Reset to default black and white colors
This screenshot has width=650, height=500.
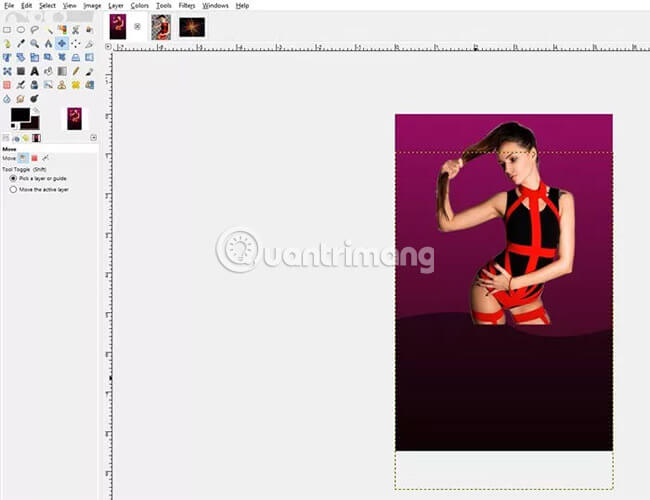click(x=14, y=126)
